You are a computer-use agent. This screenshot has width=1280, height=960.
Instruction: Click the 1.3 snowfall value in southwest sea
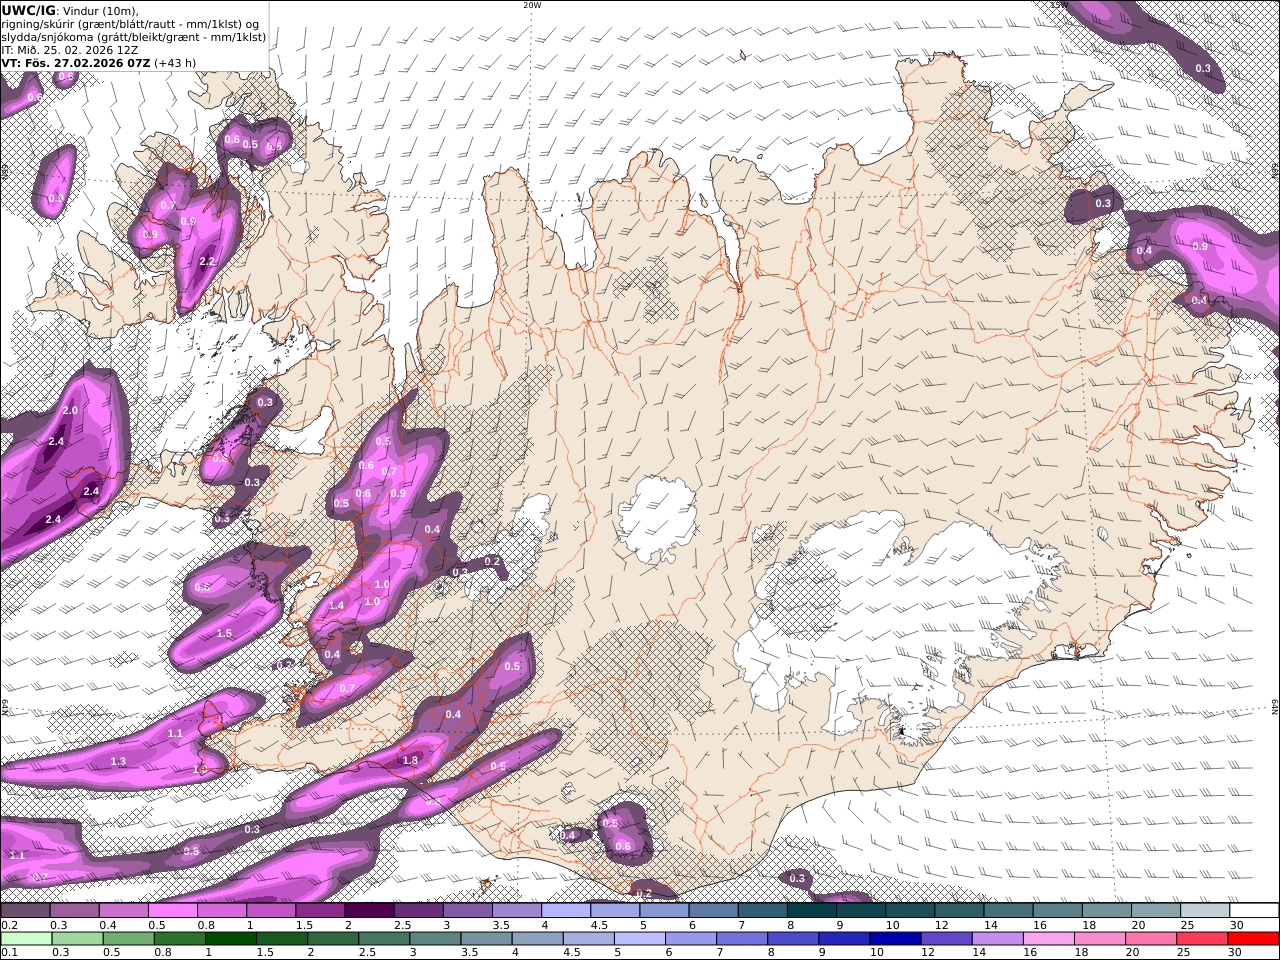118,762
